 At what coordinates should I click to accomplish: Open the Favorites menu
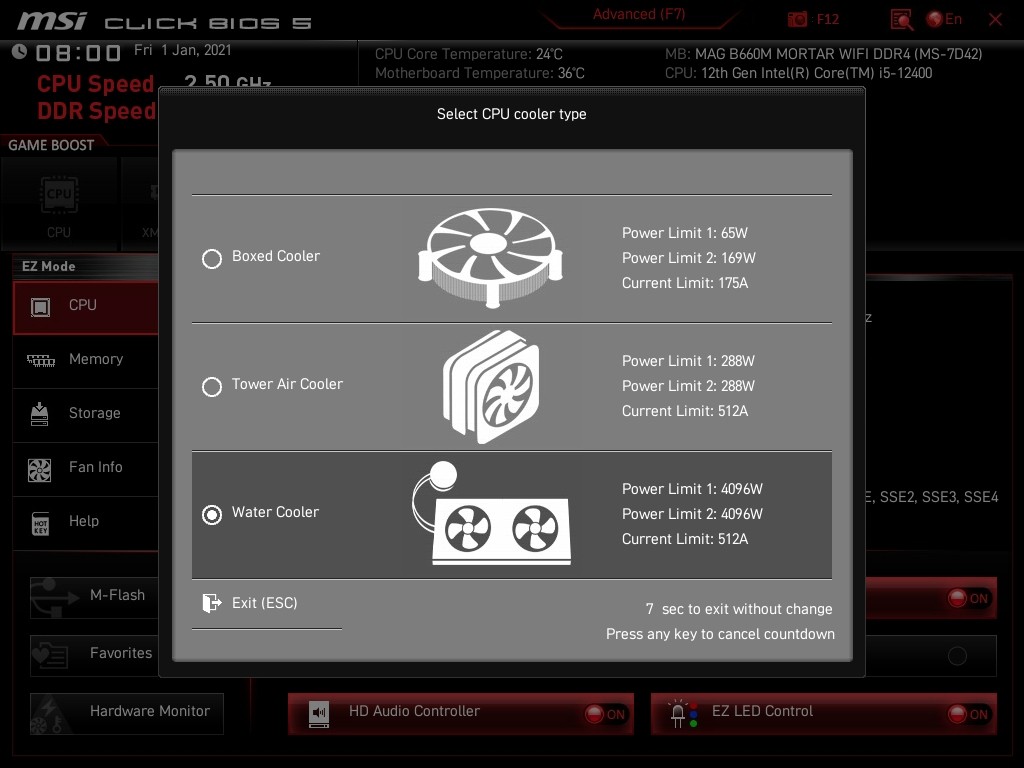tap(94, 655)
